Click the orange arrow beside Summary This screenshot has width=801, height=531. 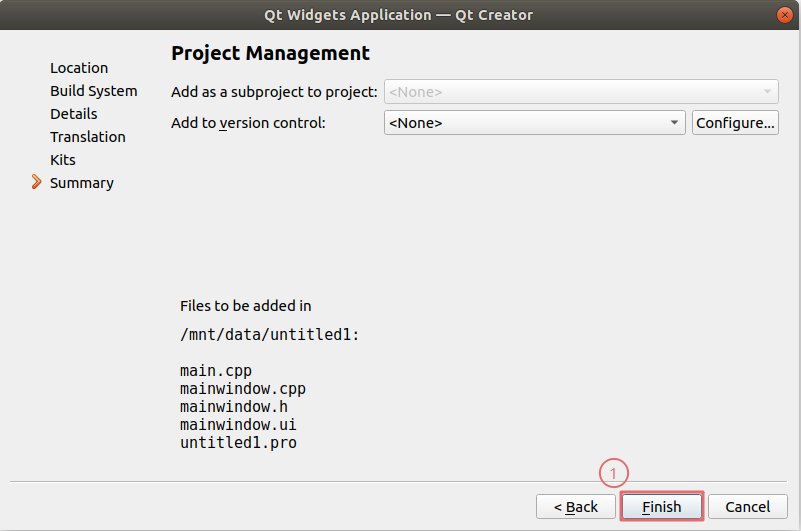point(37,182)
